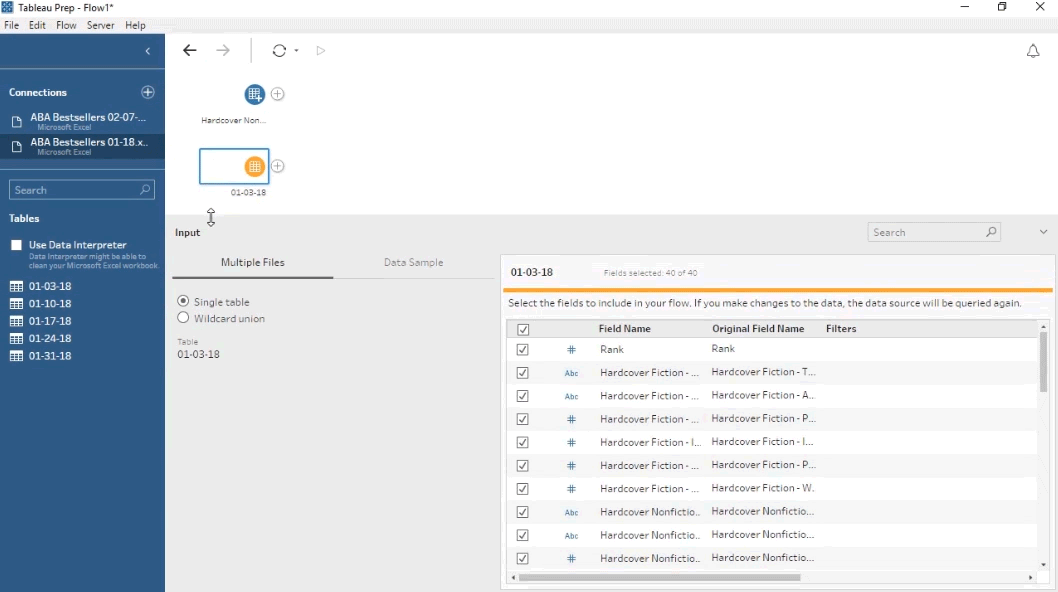Switch to the Data Sample tab
This screenshot has height=592, width=1058.
413,262
